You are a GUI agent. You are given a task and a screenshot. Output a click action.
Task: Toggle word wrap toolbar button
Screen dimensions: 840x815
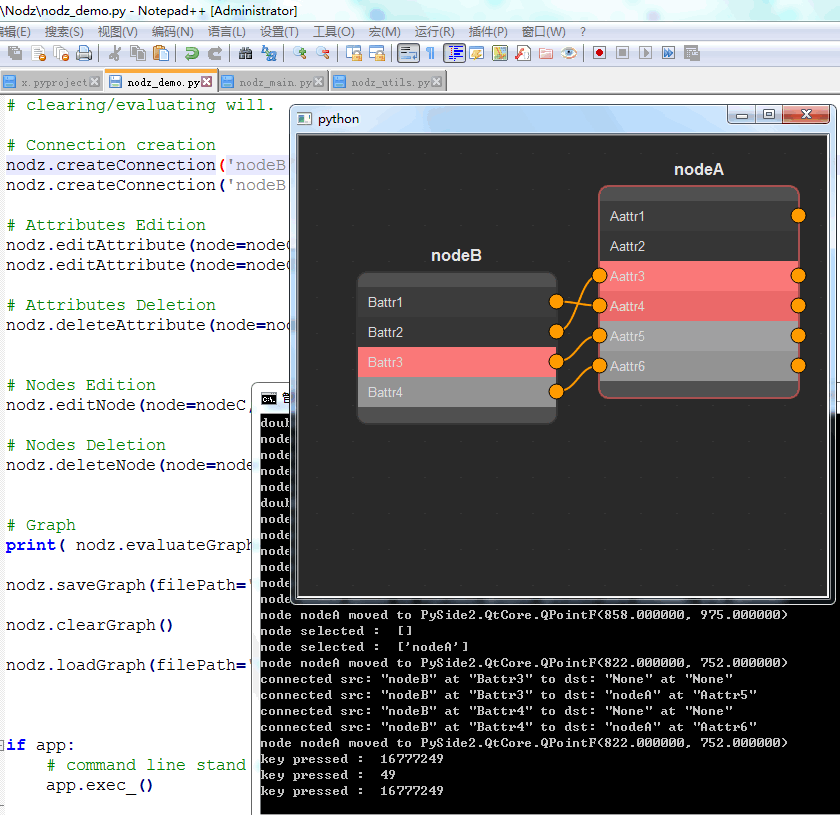[408, 53]
